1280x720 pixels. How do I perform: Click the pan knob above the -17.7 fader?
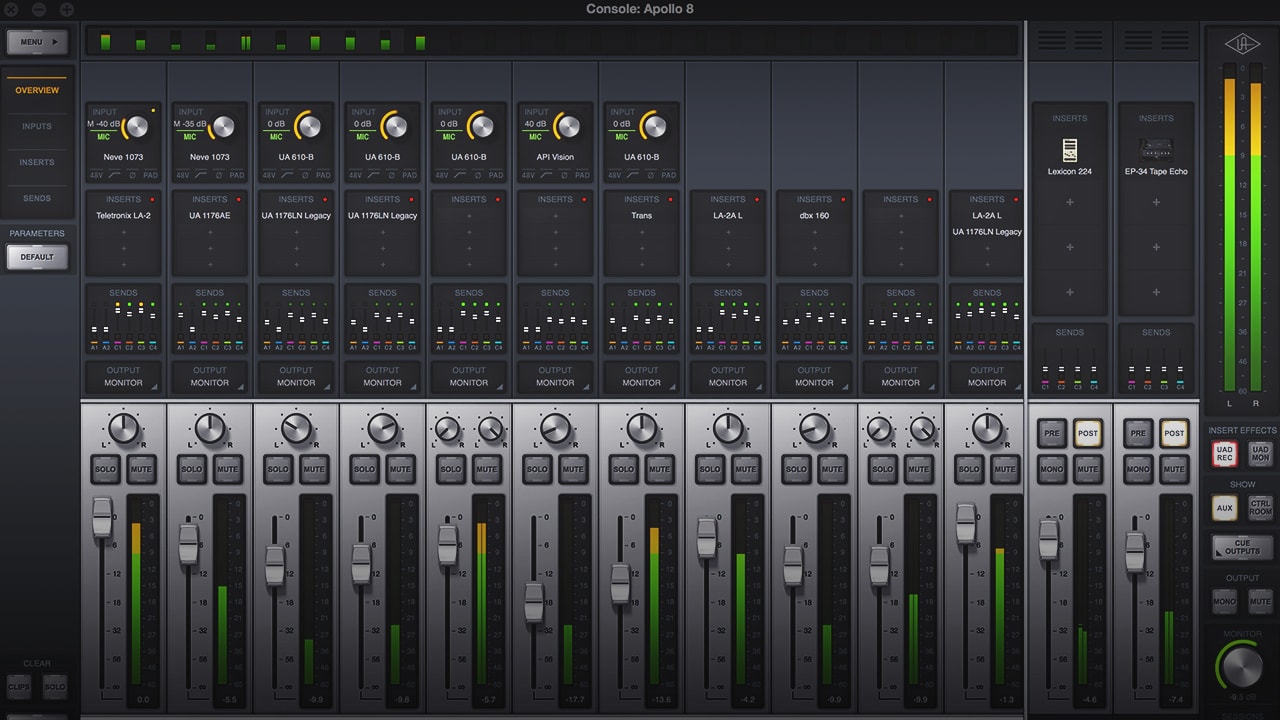(x=555, y=429)
